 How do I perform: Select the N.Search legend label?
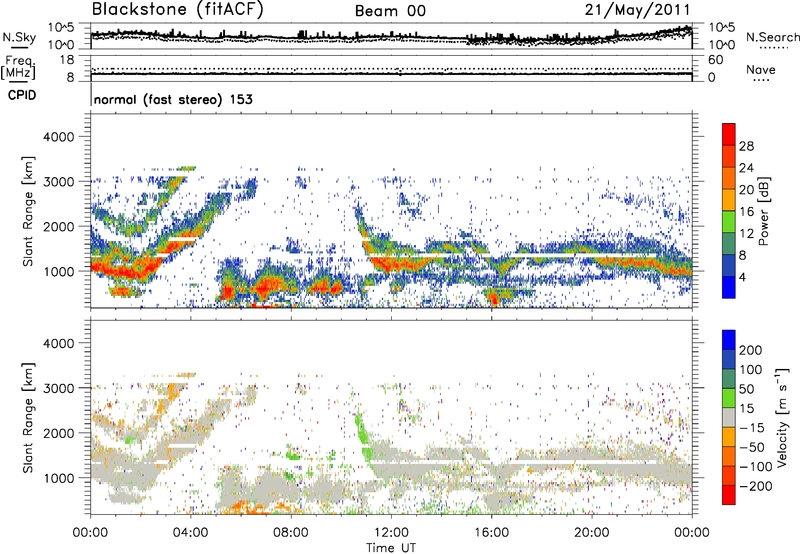[x=772, y=37]
